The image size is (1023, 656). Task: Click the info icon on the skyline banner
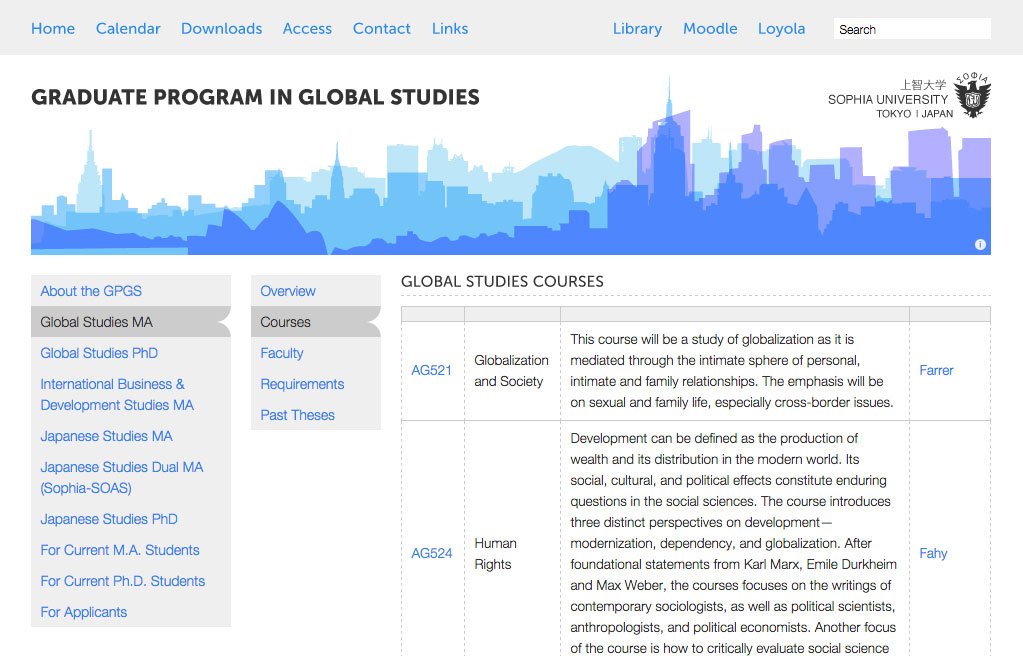click(x=980, y=244)
